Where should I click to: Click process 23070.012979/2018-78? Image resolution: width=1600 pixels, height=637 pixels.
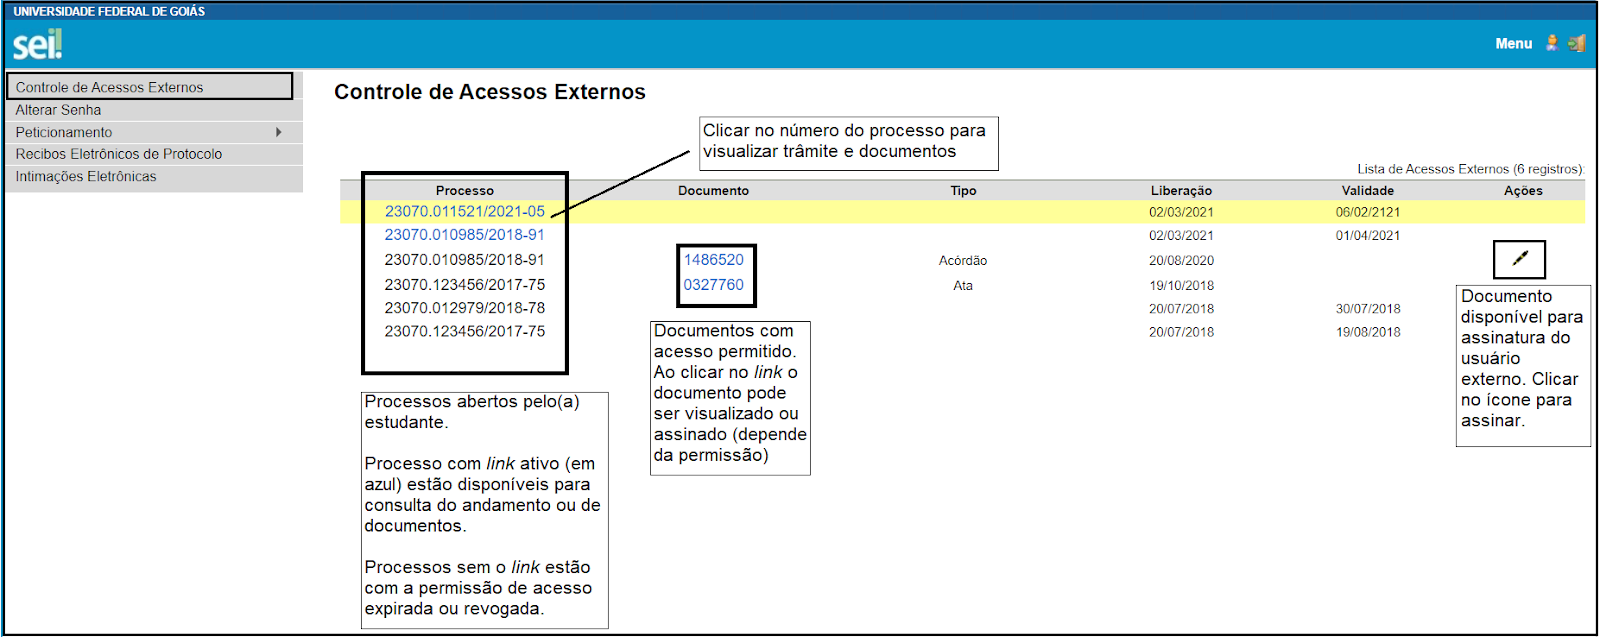click(x=465, y=308)
